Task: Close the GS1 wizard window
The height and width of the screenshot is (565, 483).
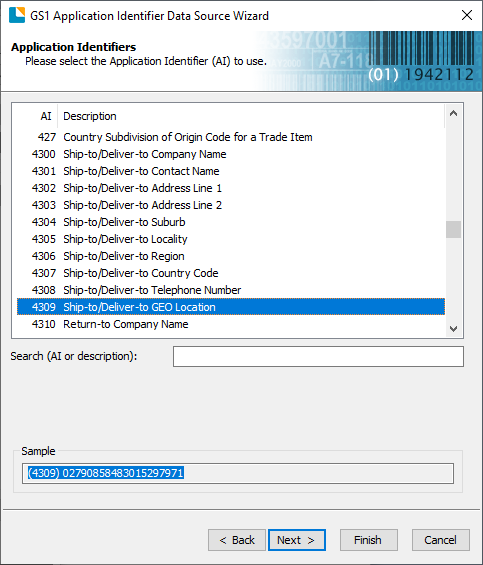Action: [x=467, y=15]
